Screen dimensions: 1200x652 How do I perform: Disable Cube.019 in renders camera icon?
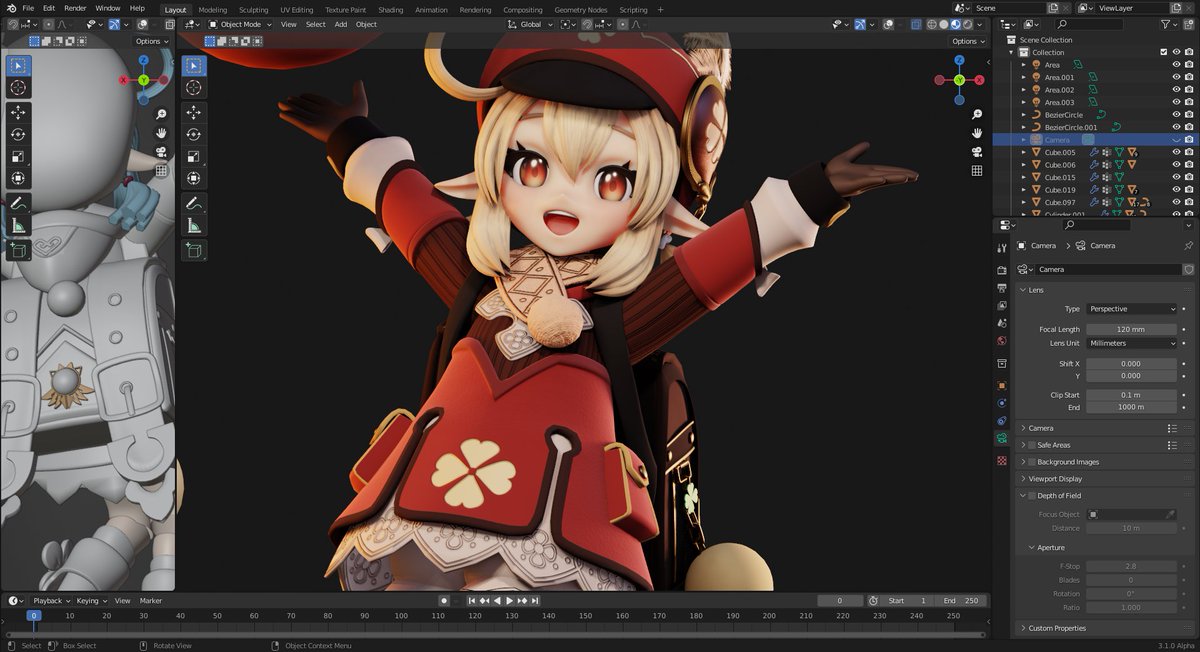(1188, 190)
